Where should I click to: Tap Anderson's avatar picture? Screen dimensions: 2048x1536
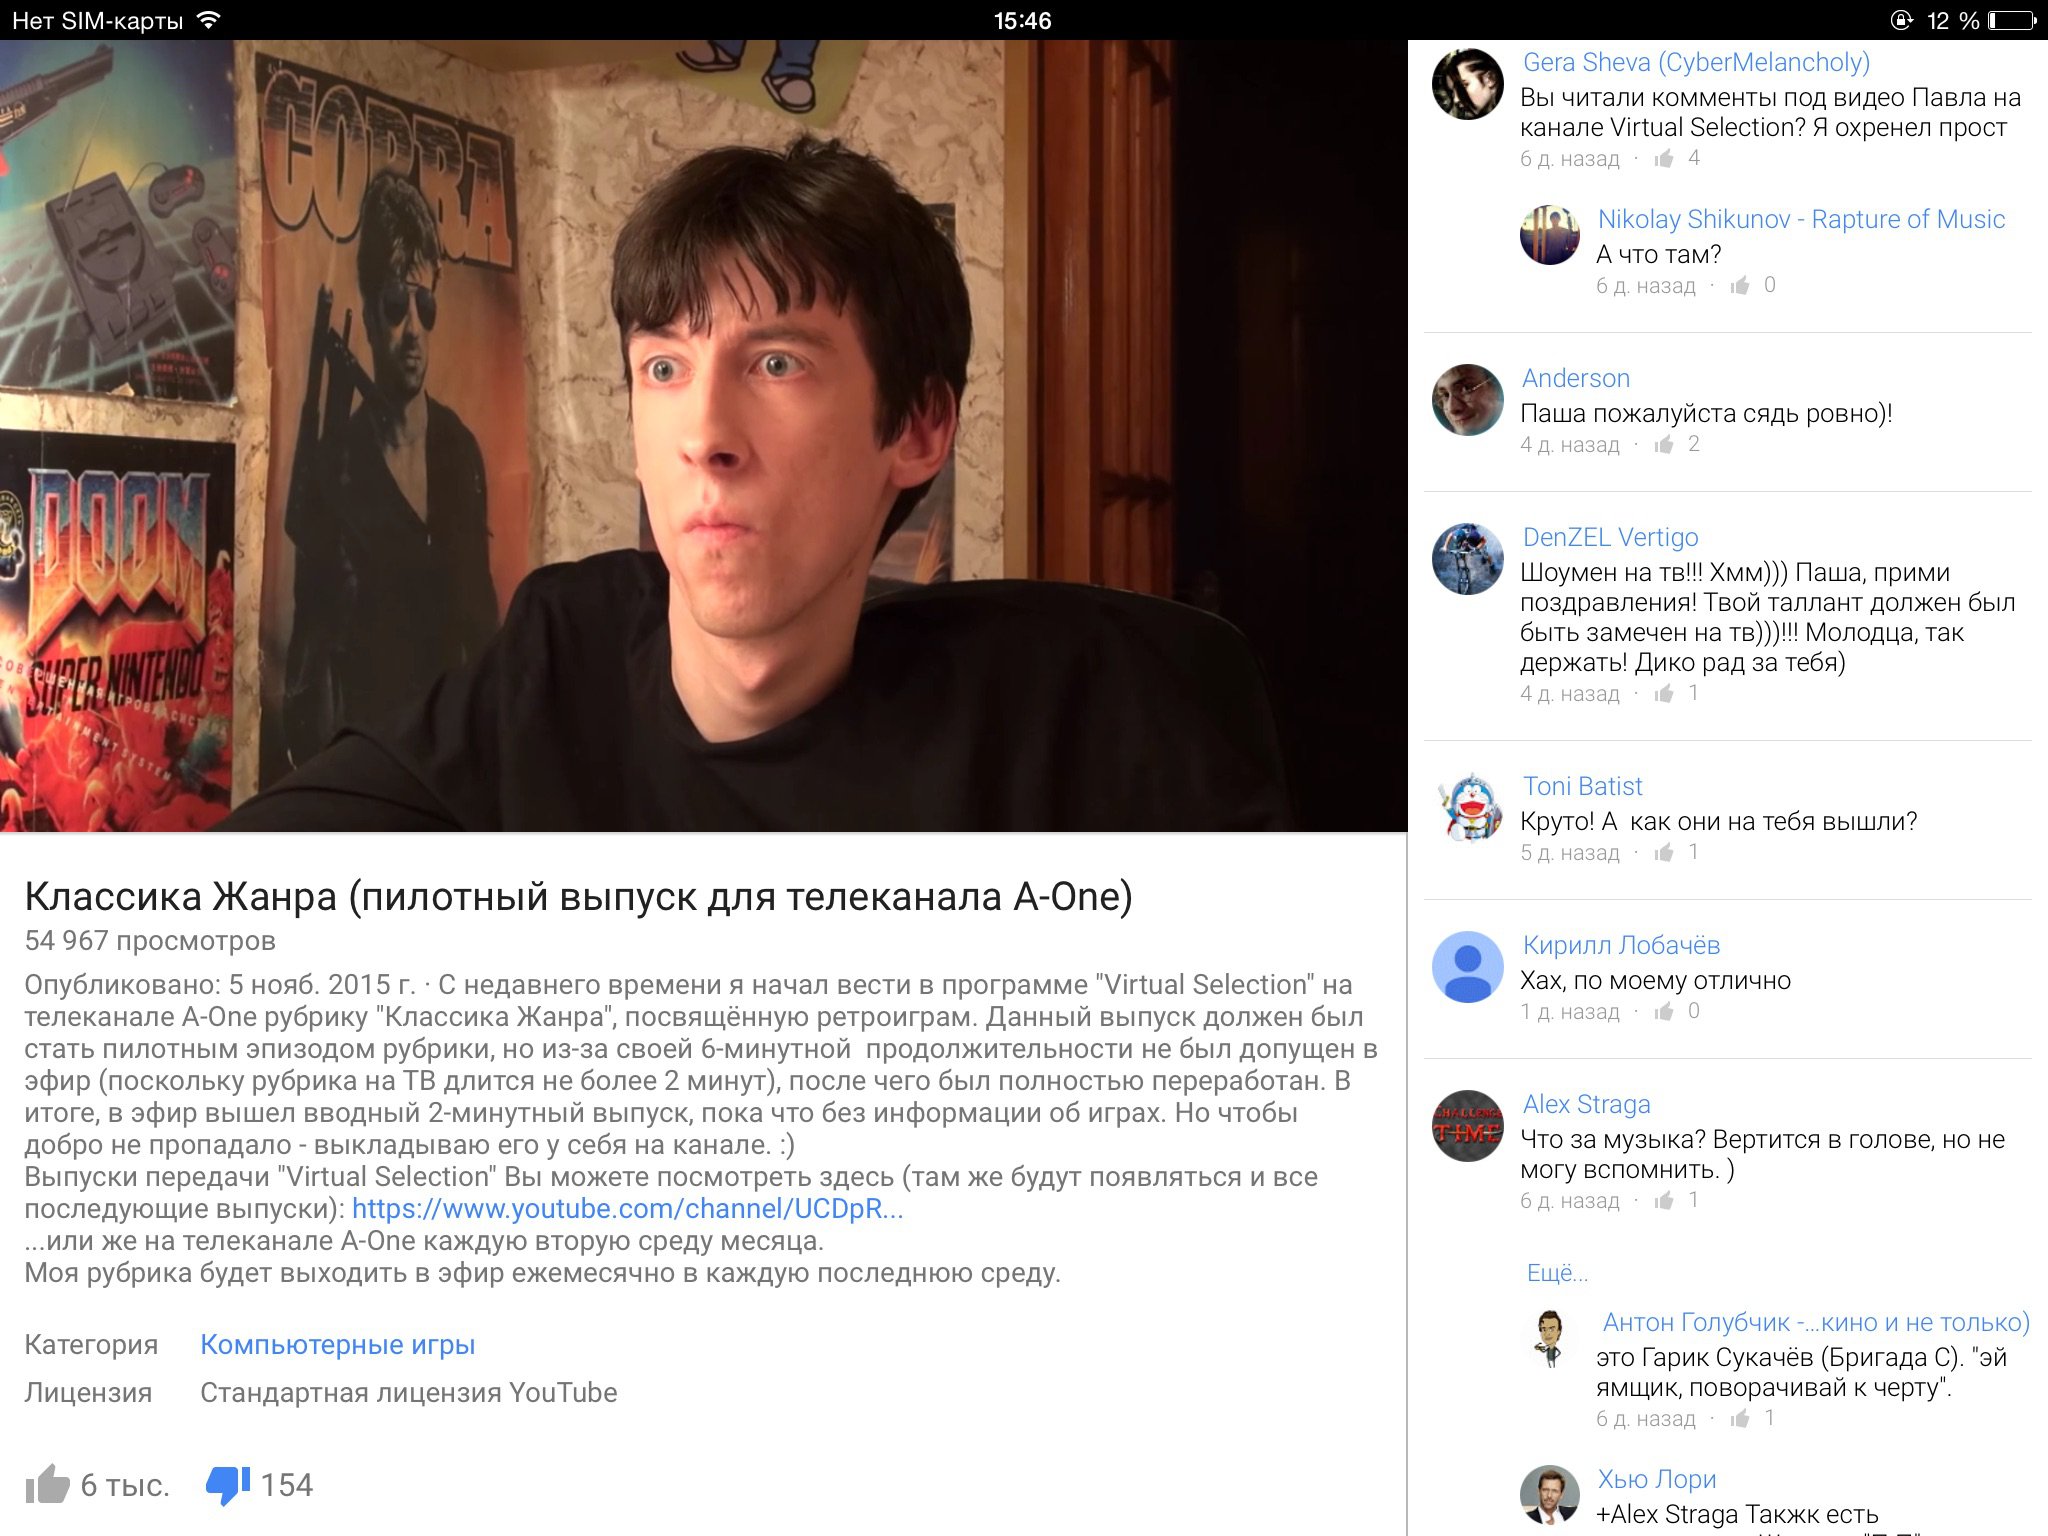(x=1468, y=400)
